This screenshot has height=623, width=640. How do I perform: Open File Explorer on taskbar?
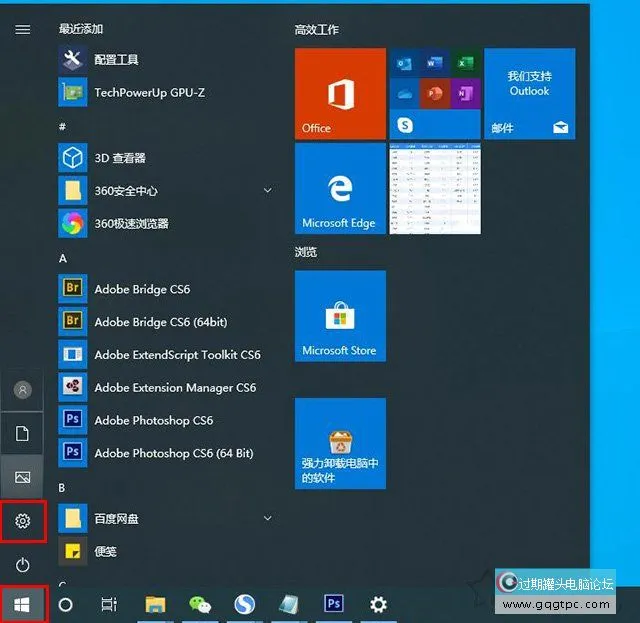(156, 605)
